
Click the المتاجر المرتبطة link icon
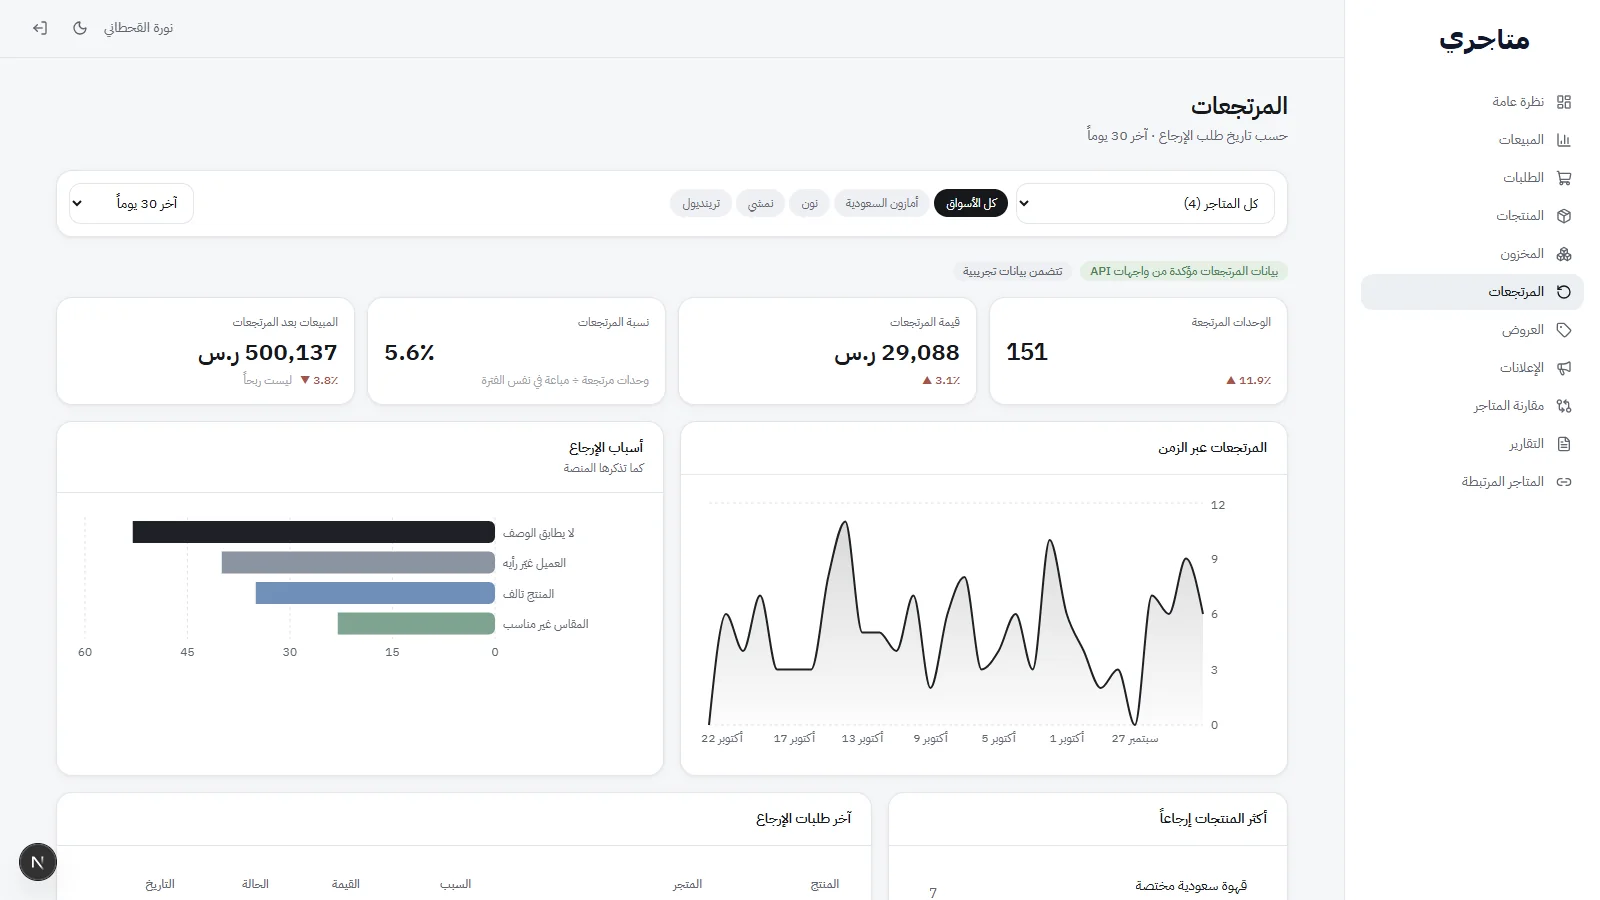1564,482
